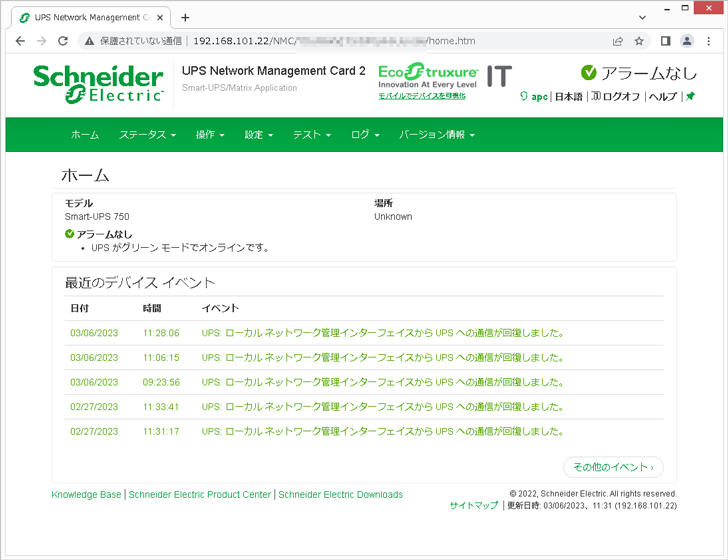Screen dimensions: 728x560
Task: Click the 03/06/2023 date in the 09:23:56 row
Action: 94,382
